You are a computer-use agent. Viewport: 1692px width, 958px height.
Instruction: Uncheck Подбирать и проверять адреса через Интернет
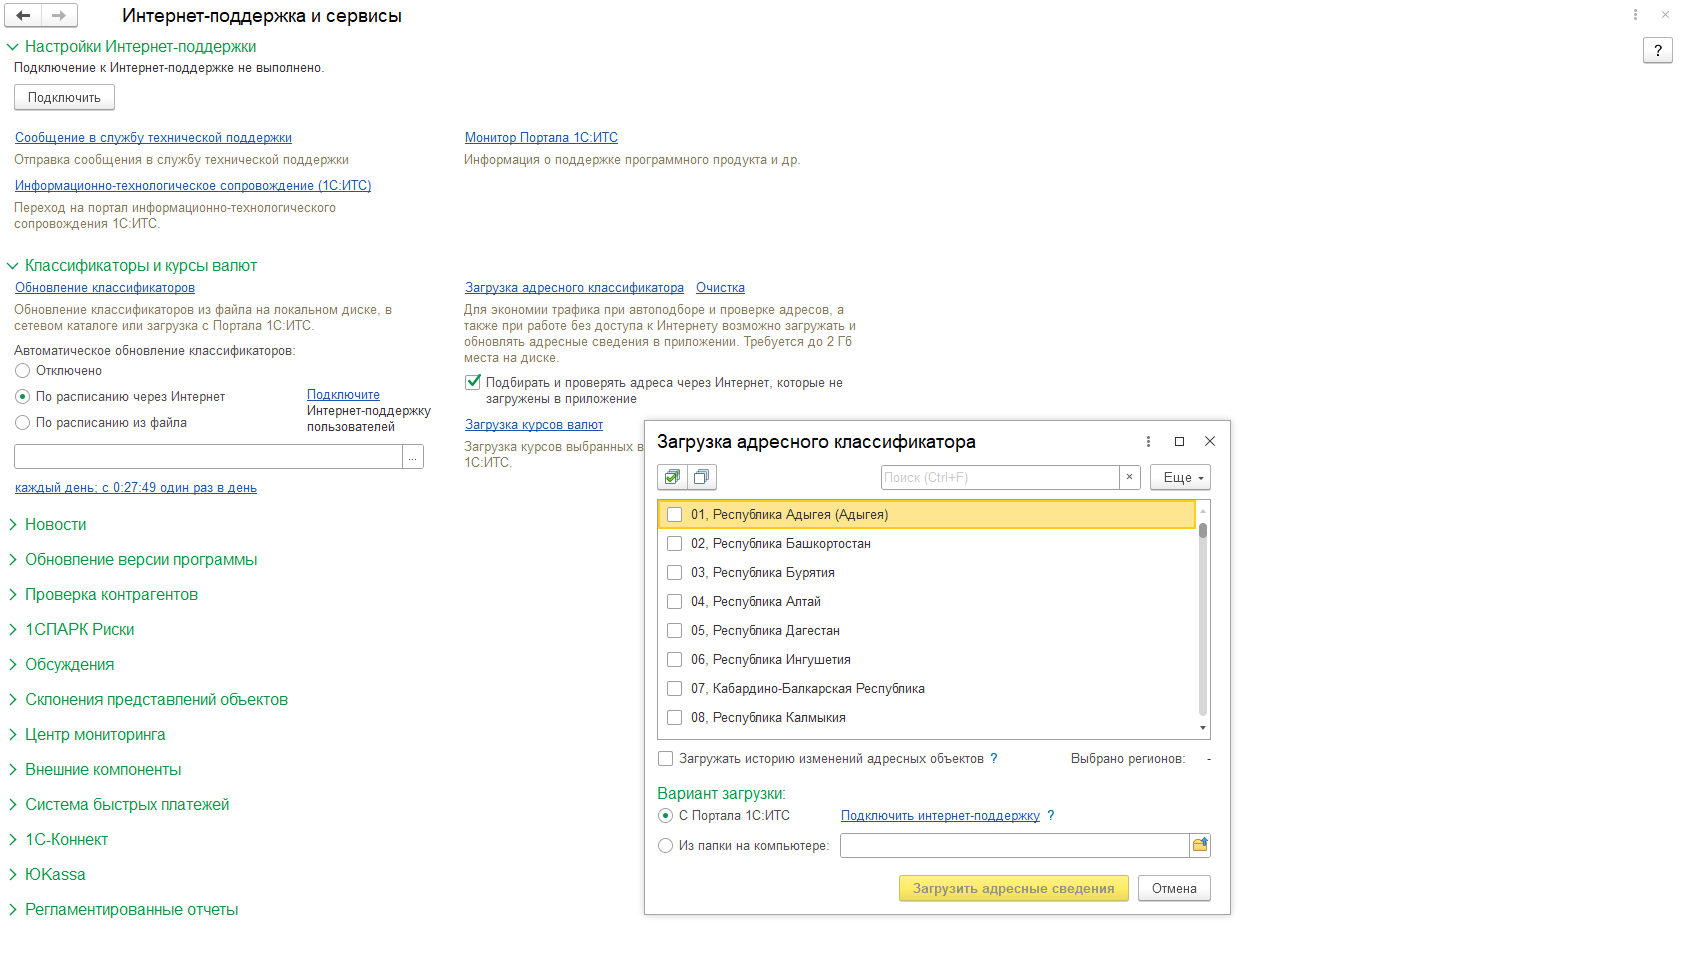tap(473, 382)
